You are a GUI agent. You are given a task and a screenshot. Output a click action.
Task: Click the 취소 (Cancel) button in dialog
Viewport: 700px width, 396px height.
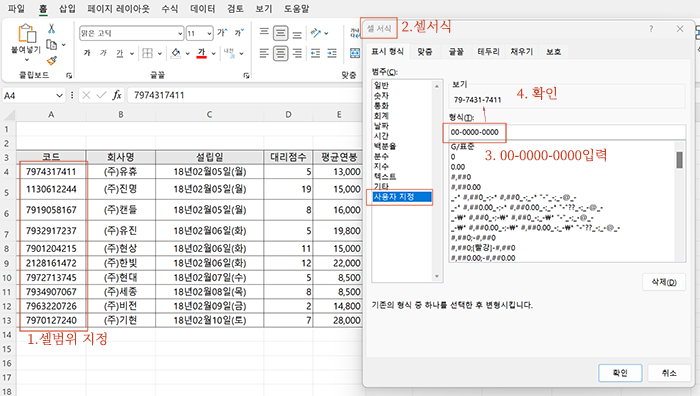pyautogui.click(x=669, y=373)
